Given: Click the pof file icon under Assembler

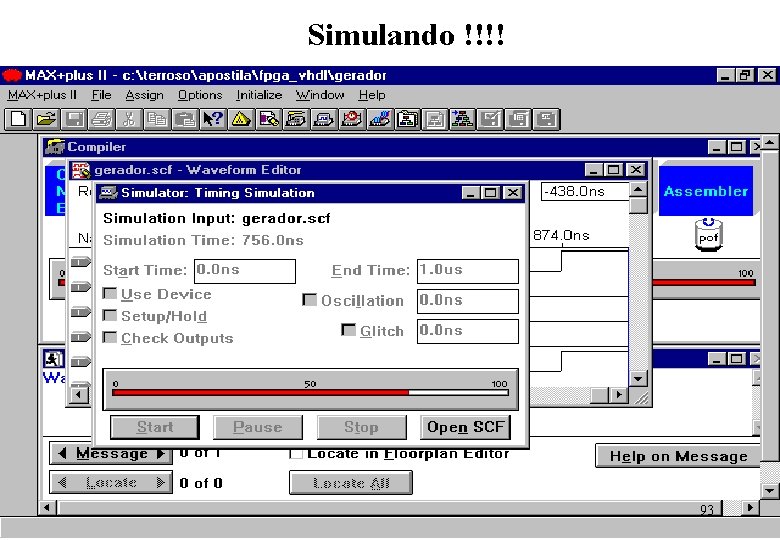Looking at the screenshot, I should click(x=708, y=235).
